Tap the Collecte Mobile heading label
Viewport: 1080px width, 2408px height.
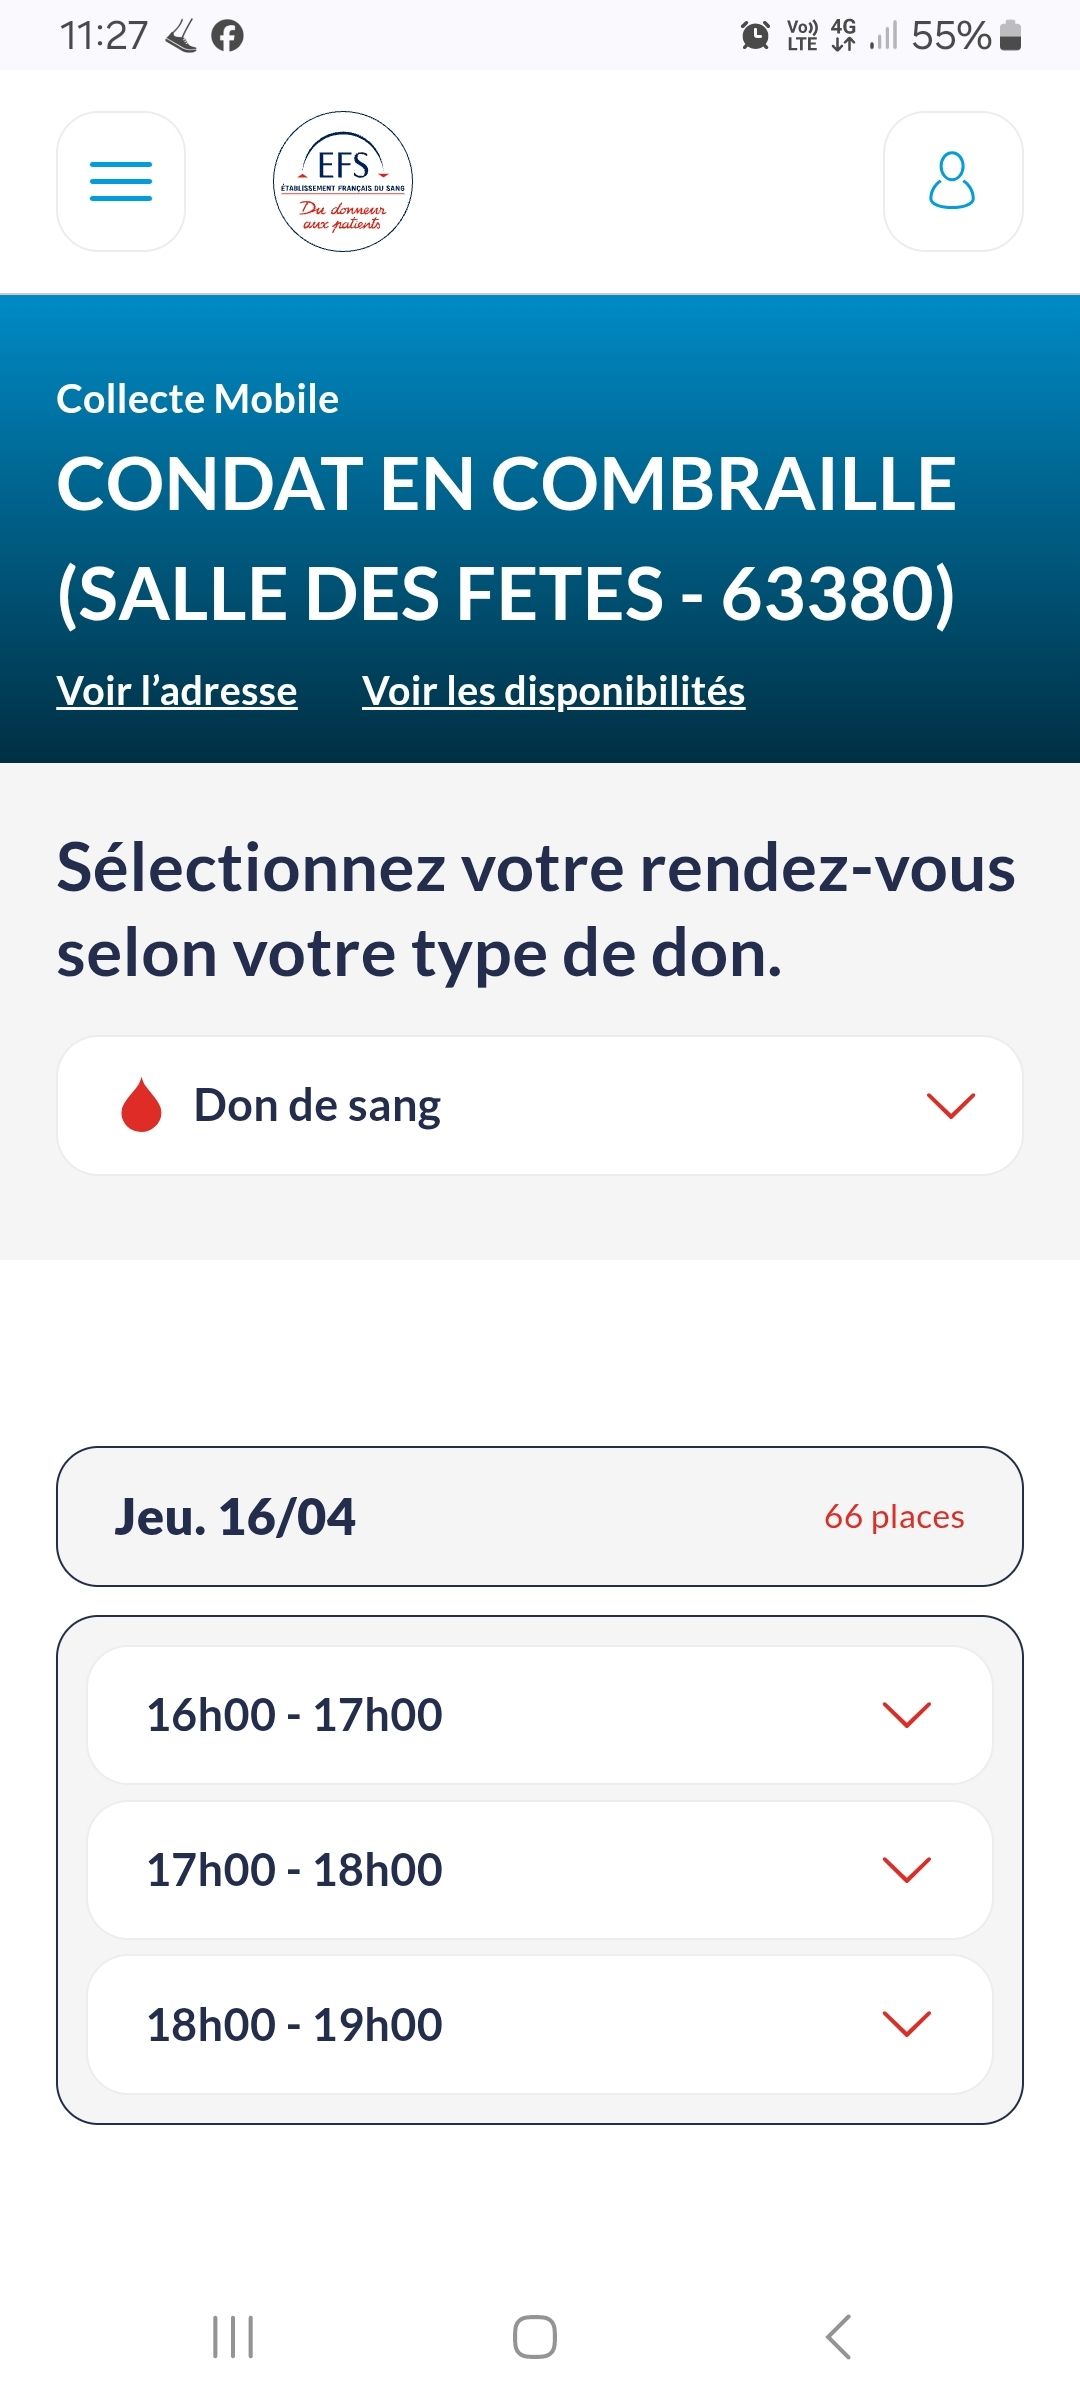point(198,399)
